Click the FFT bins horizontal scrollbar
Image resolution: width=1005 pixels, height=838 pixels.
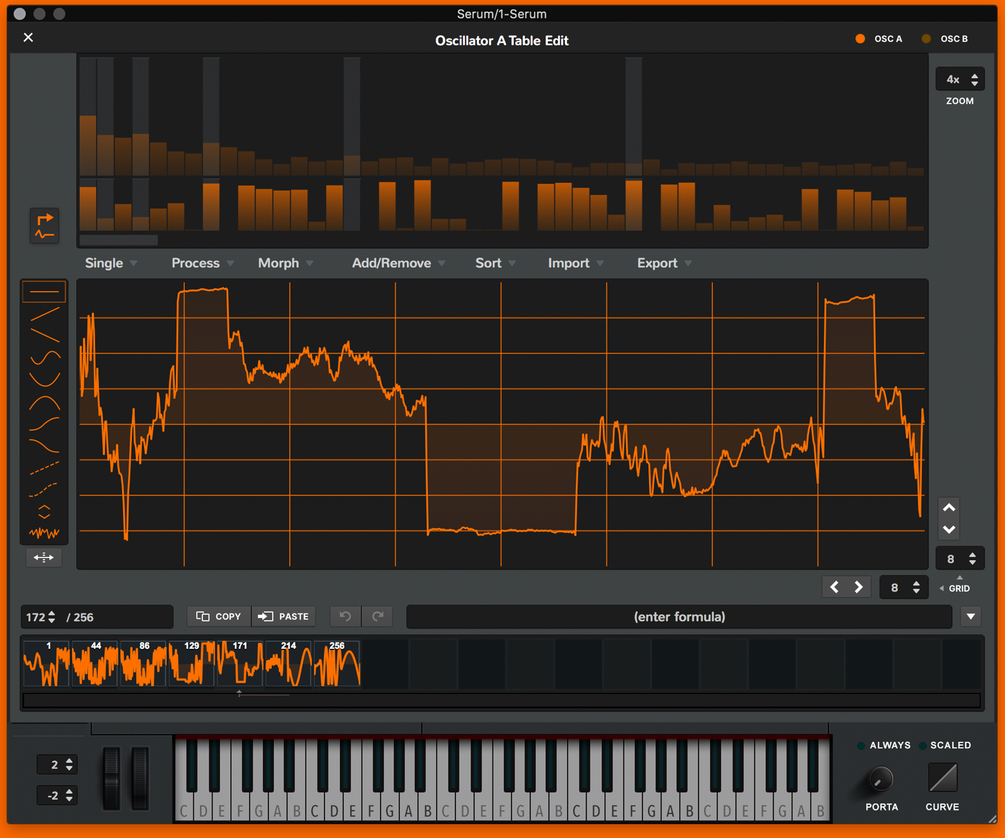[119, 240]
